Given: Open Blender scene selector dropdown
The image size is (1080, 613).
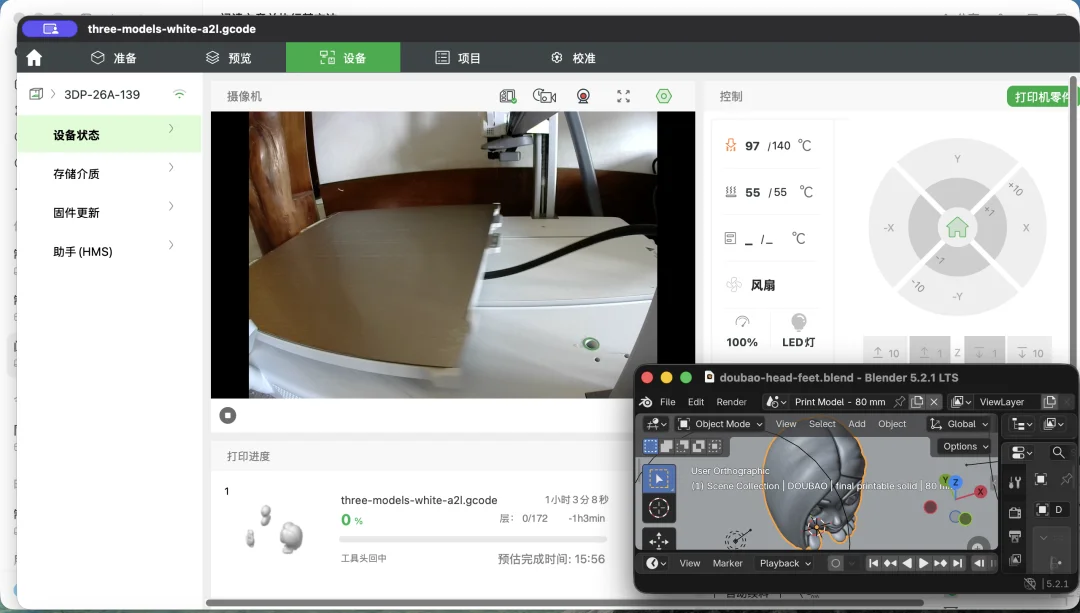Looking at the screenshot, I should click(x=776, y=402).
